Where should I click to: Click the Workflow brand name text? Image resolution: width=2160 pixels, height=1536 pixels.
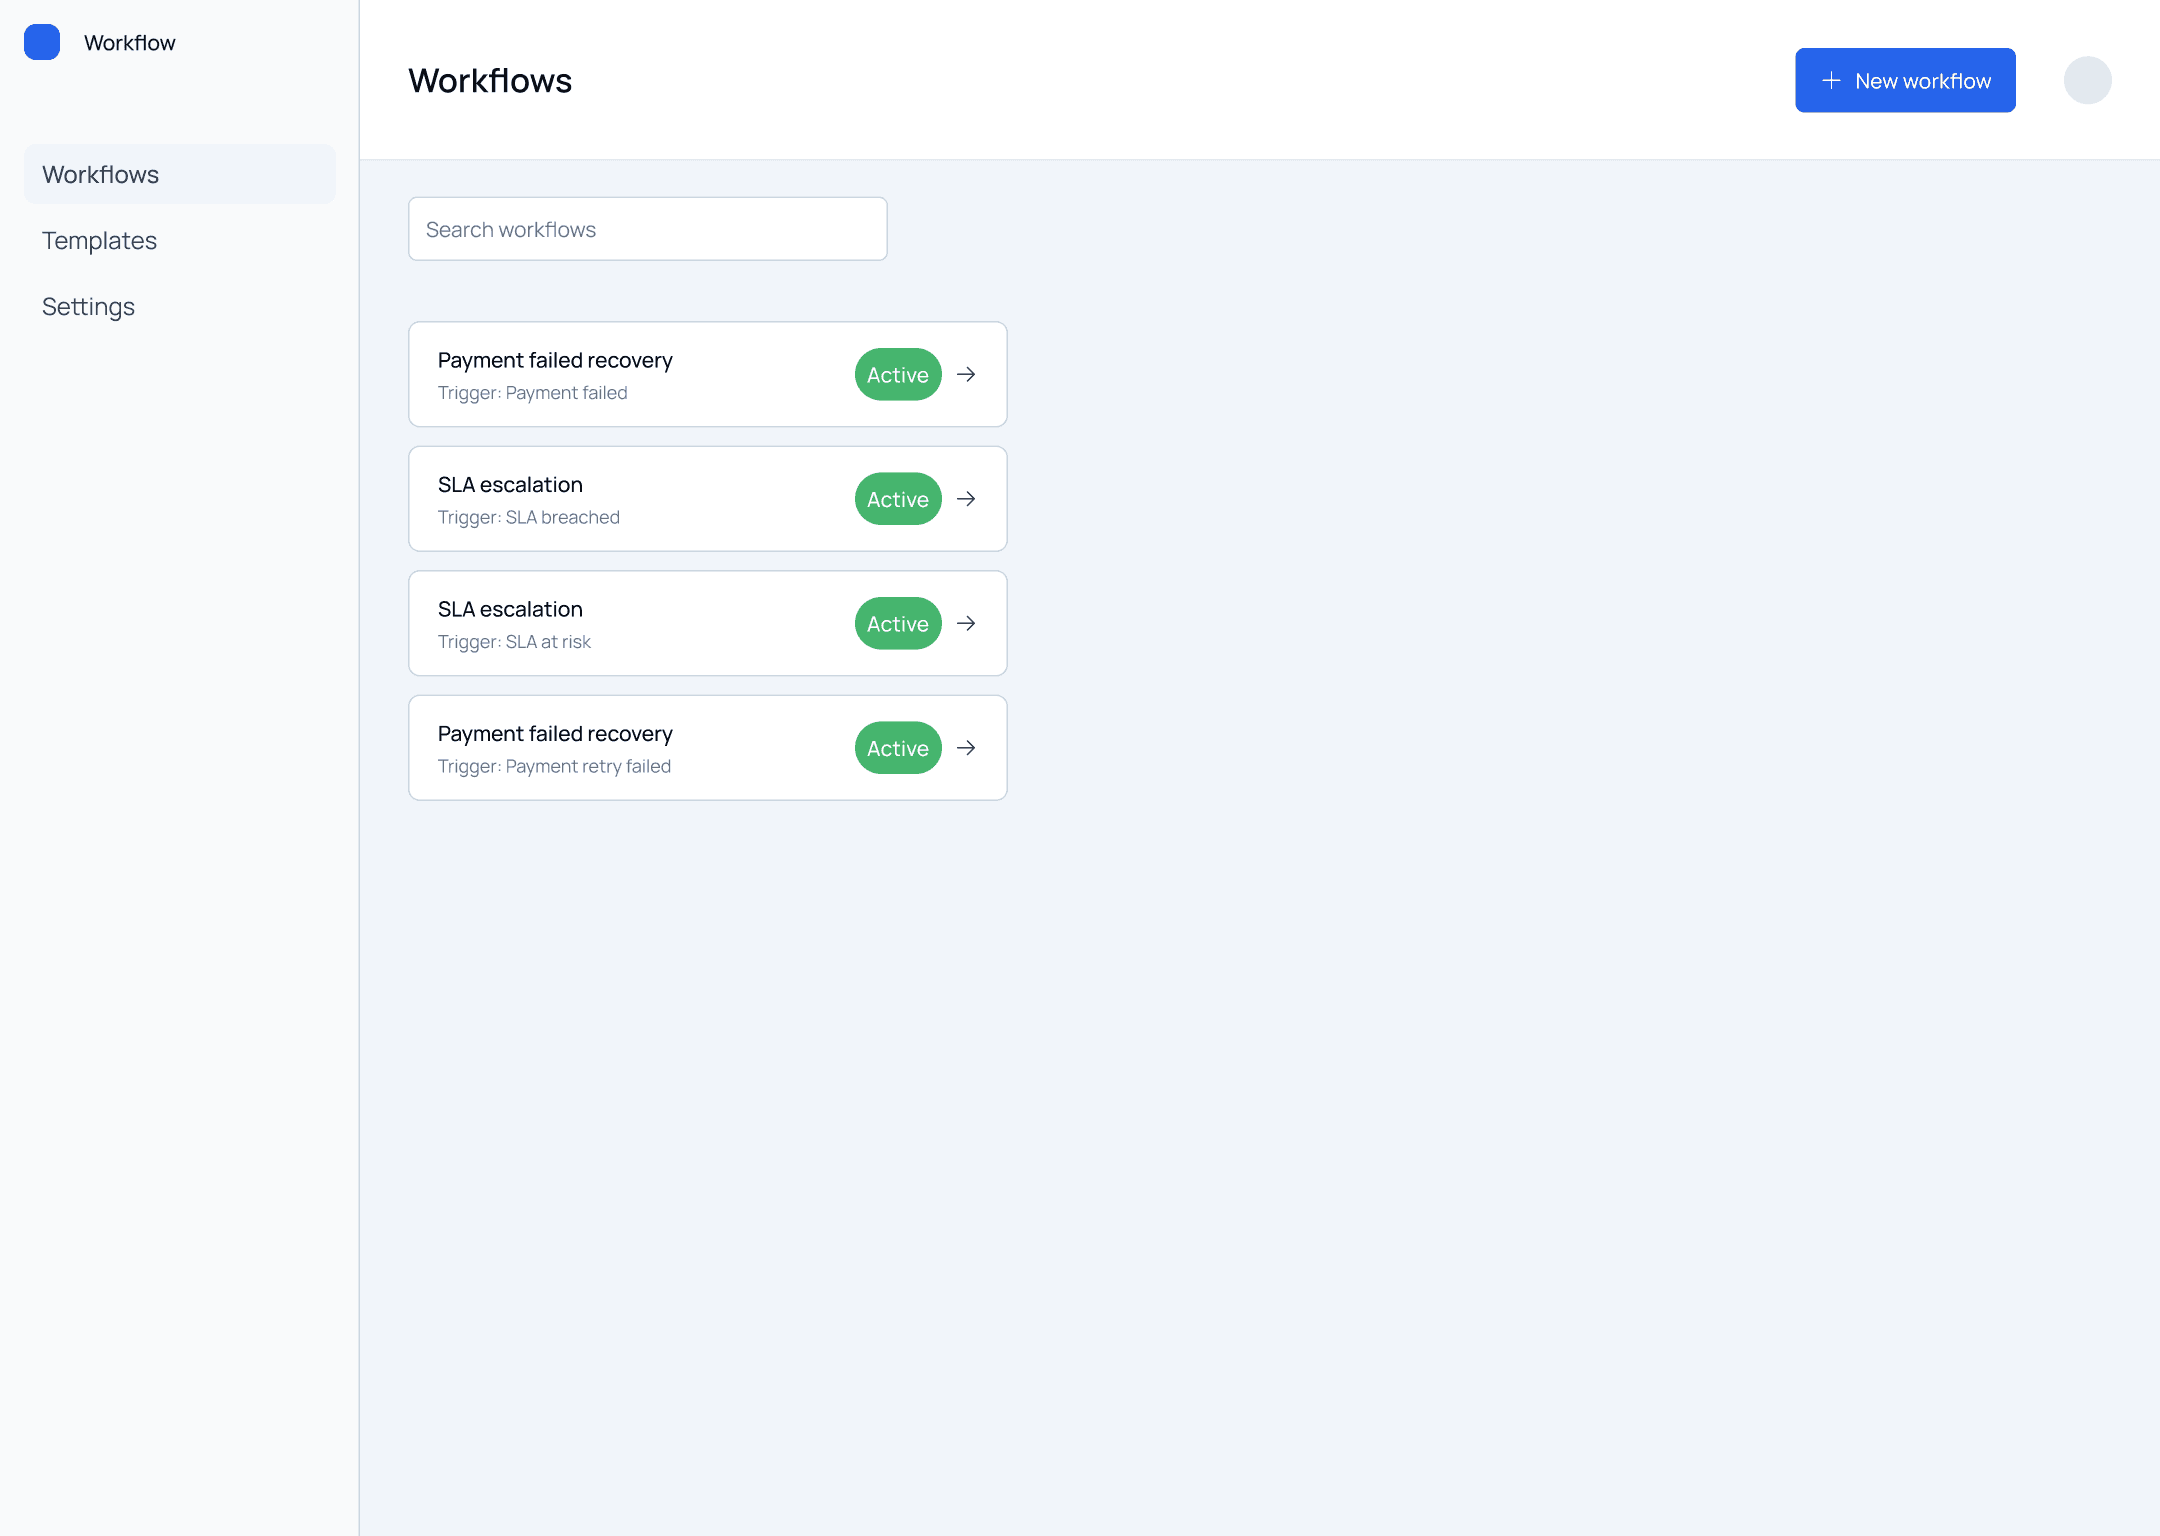[x=129, y=43]
